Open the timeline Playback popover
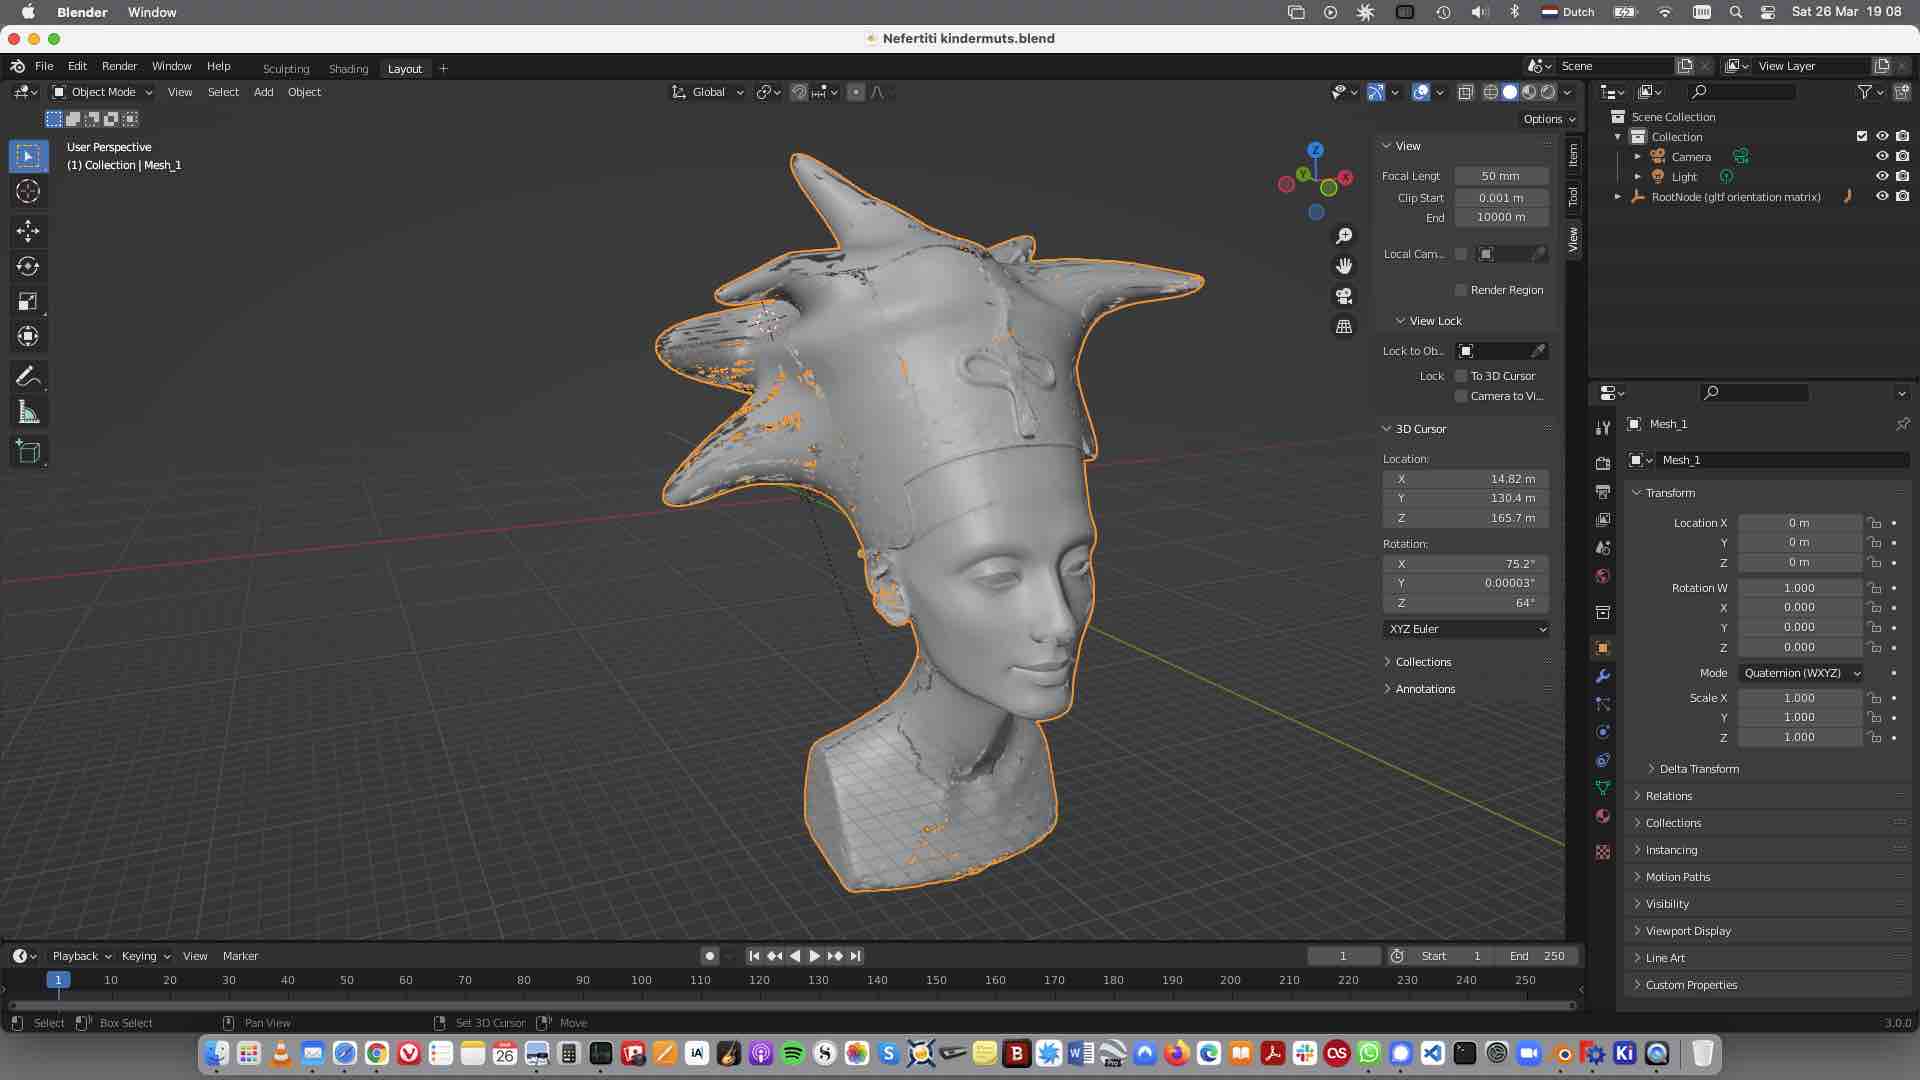The image size is (1920, 1080). (x=81, y=956)
